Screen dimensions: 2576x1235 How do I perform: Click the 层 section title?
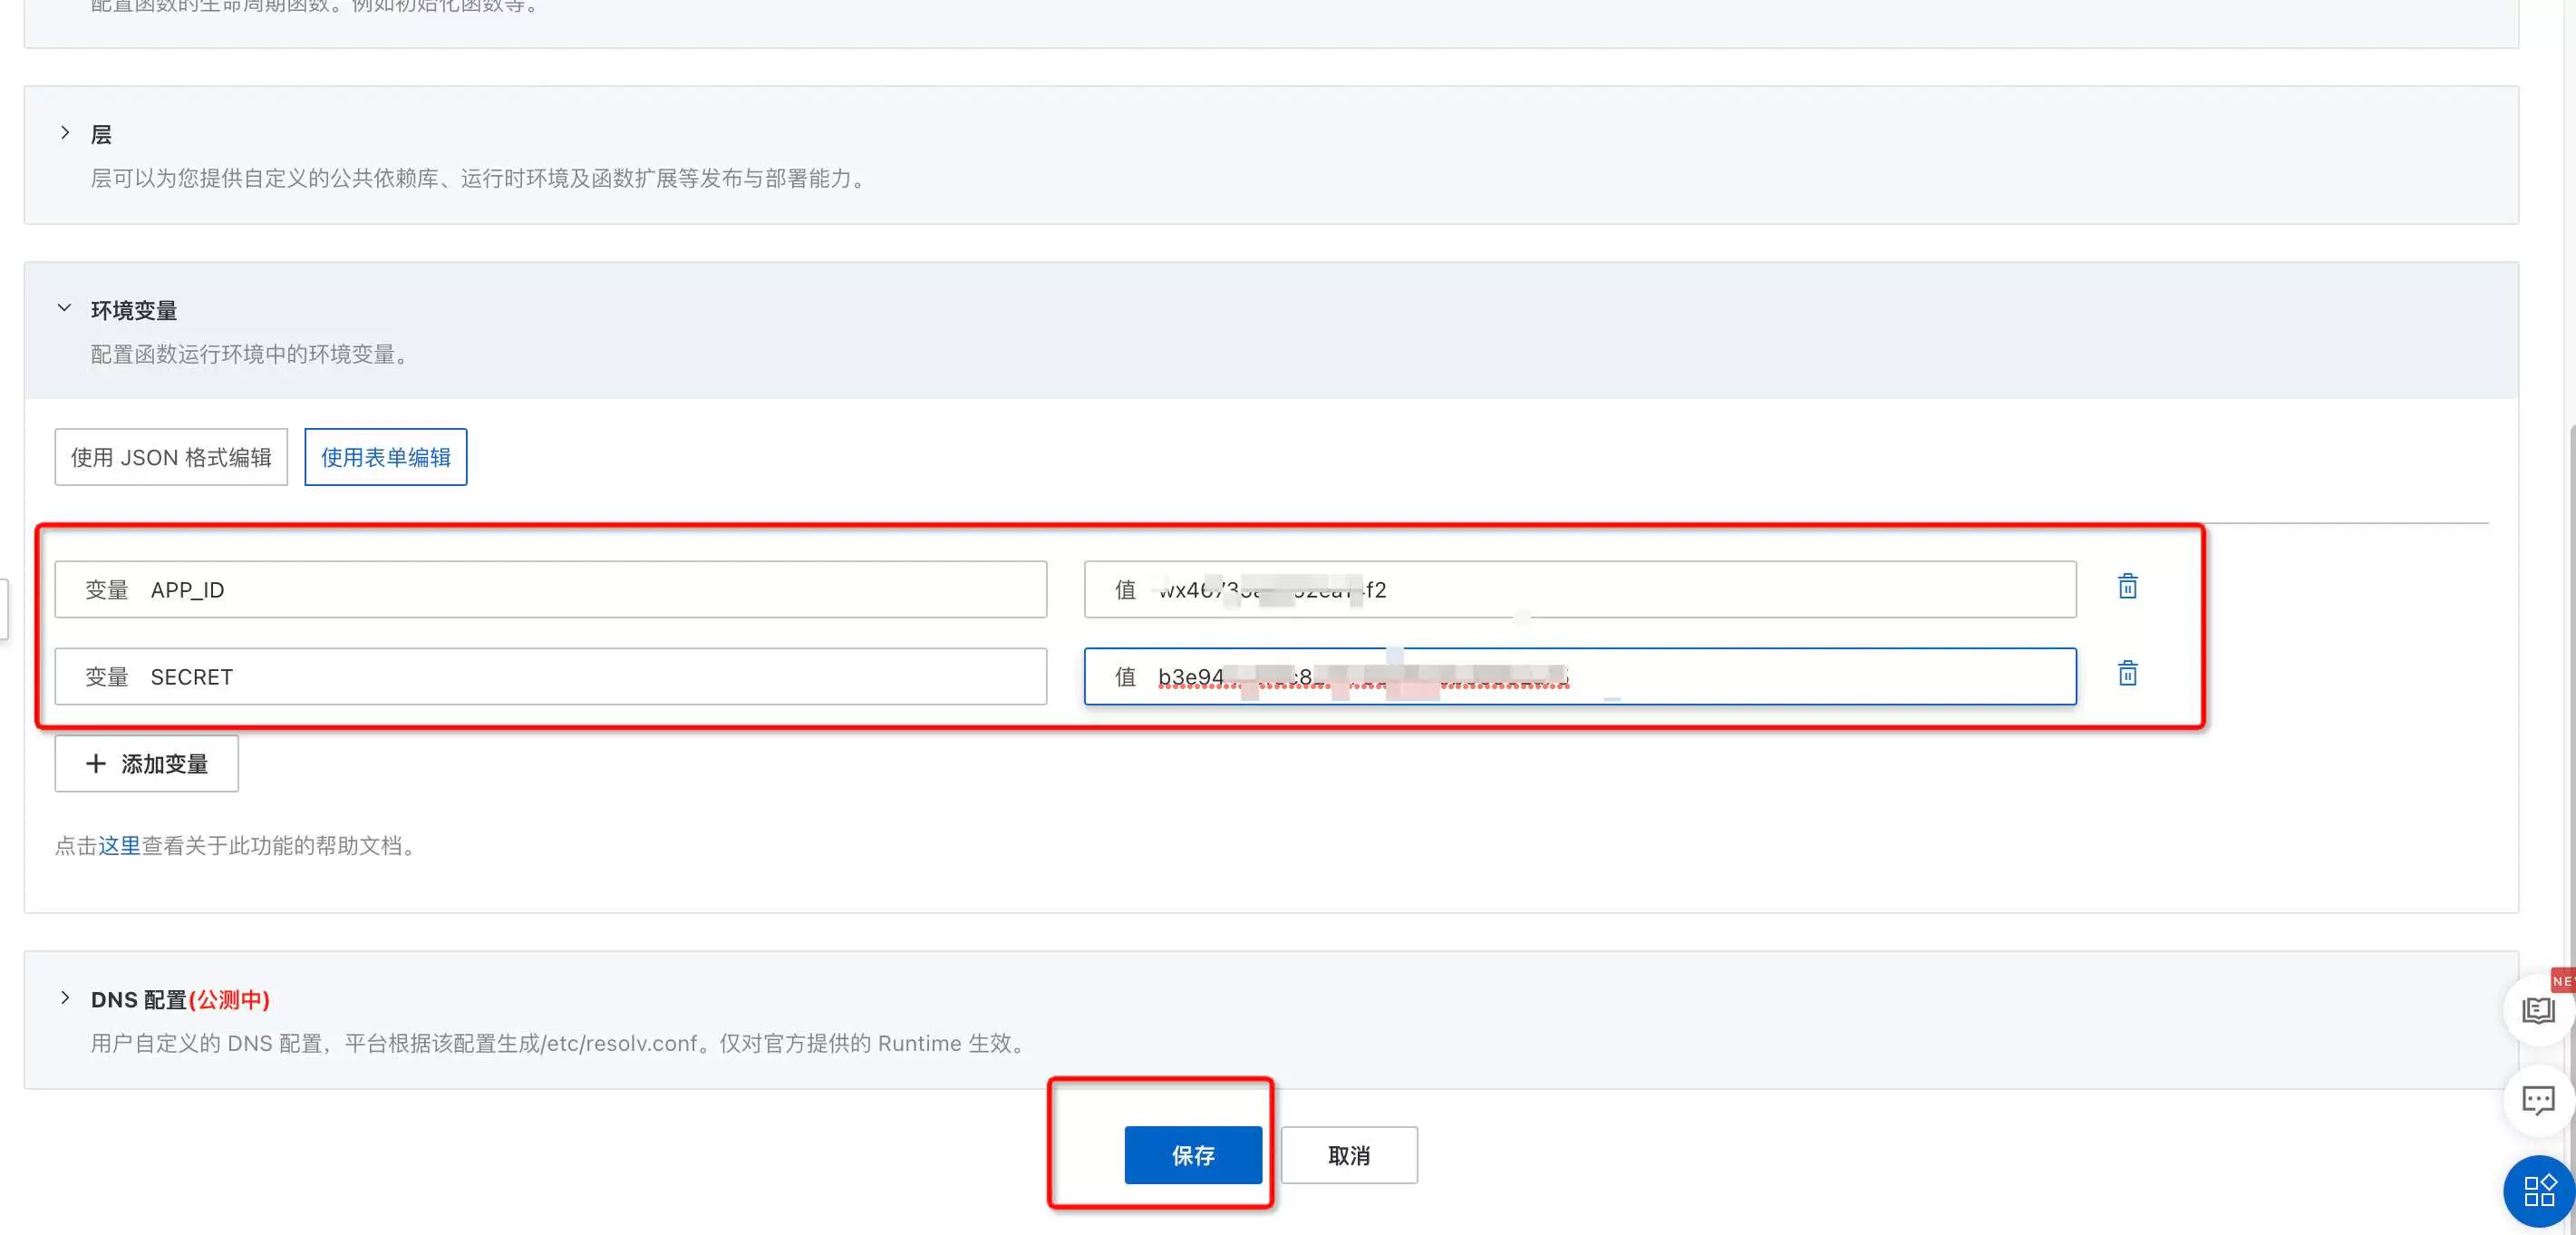101,134
